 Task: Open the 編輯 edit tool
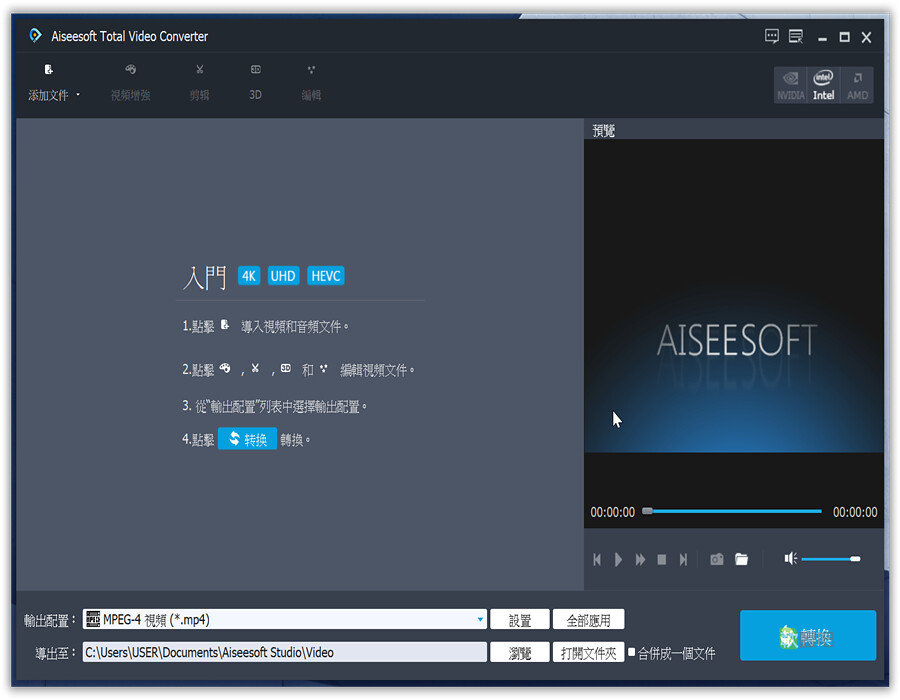311,83
